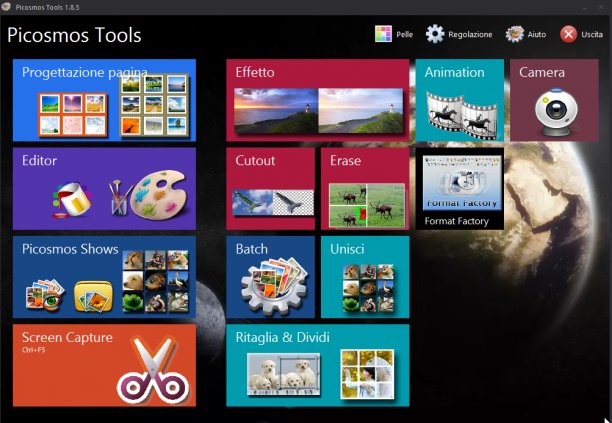Click the painter's palette icon in Editor
Image resolution: width=612 pixels, height=423 pixels.
click(x=159, y=195)
